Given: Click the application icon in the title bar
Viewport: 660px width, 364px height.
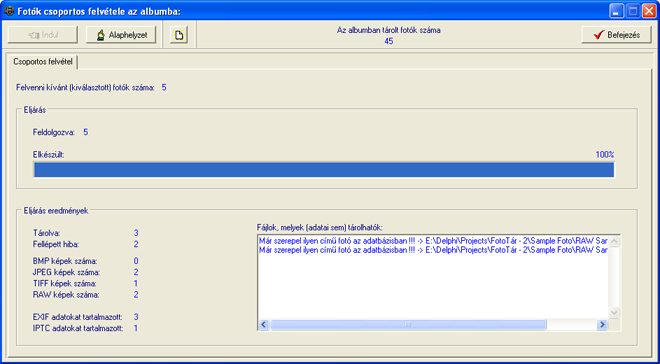Looking at the screenshot, I should click(x=9, y=11).
